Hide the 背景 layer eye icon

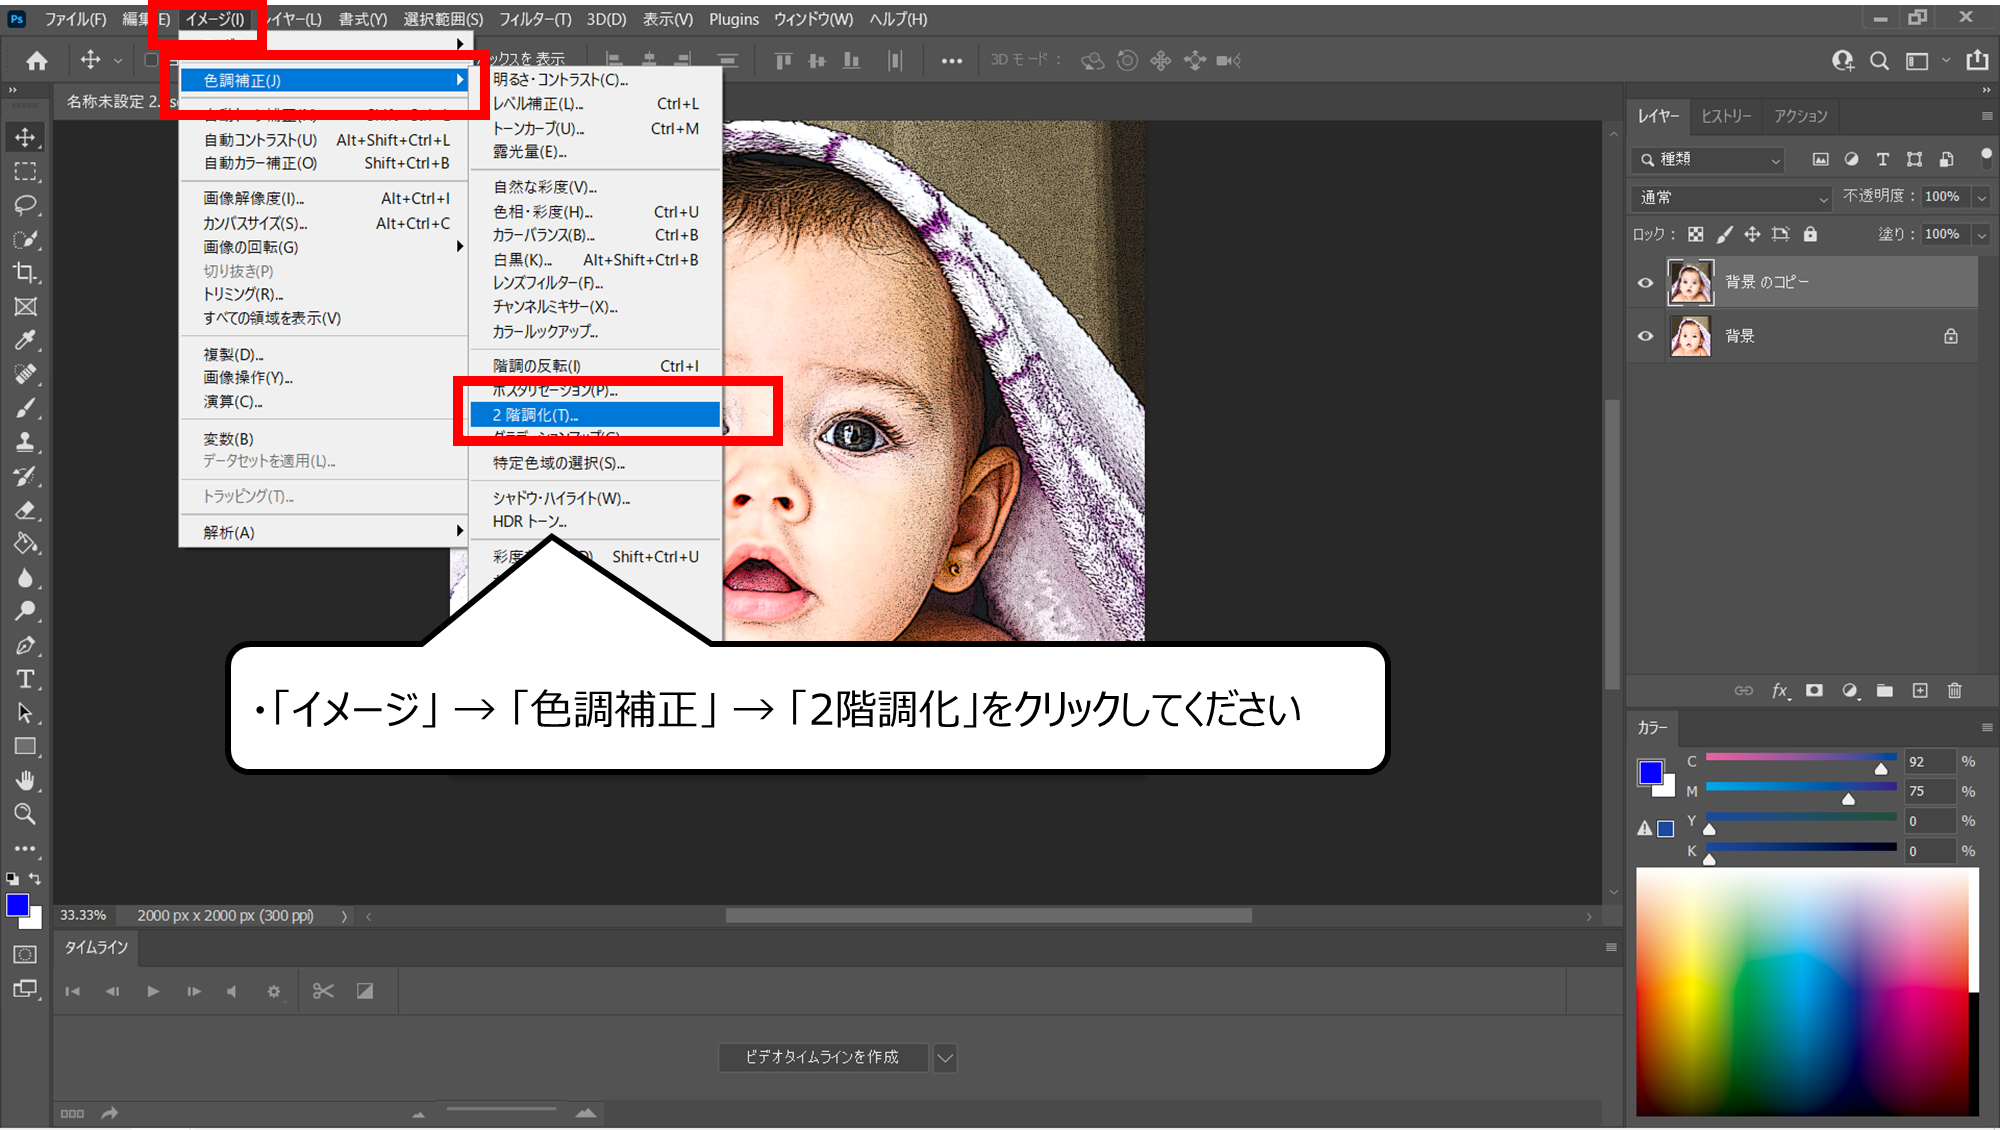[x=1645, y=336]
